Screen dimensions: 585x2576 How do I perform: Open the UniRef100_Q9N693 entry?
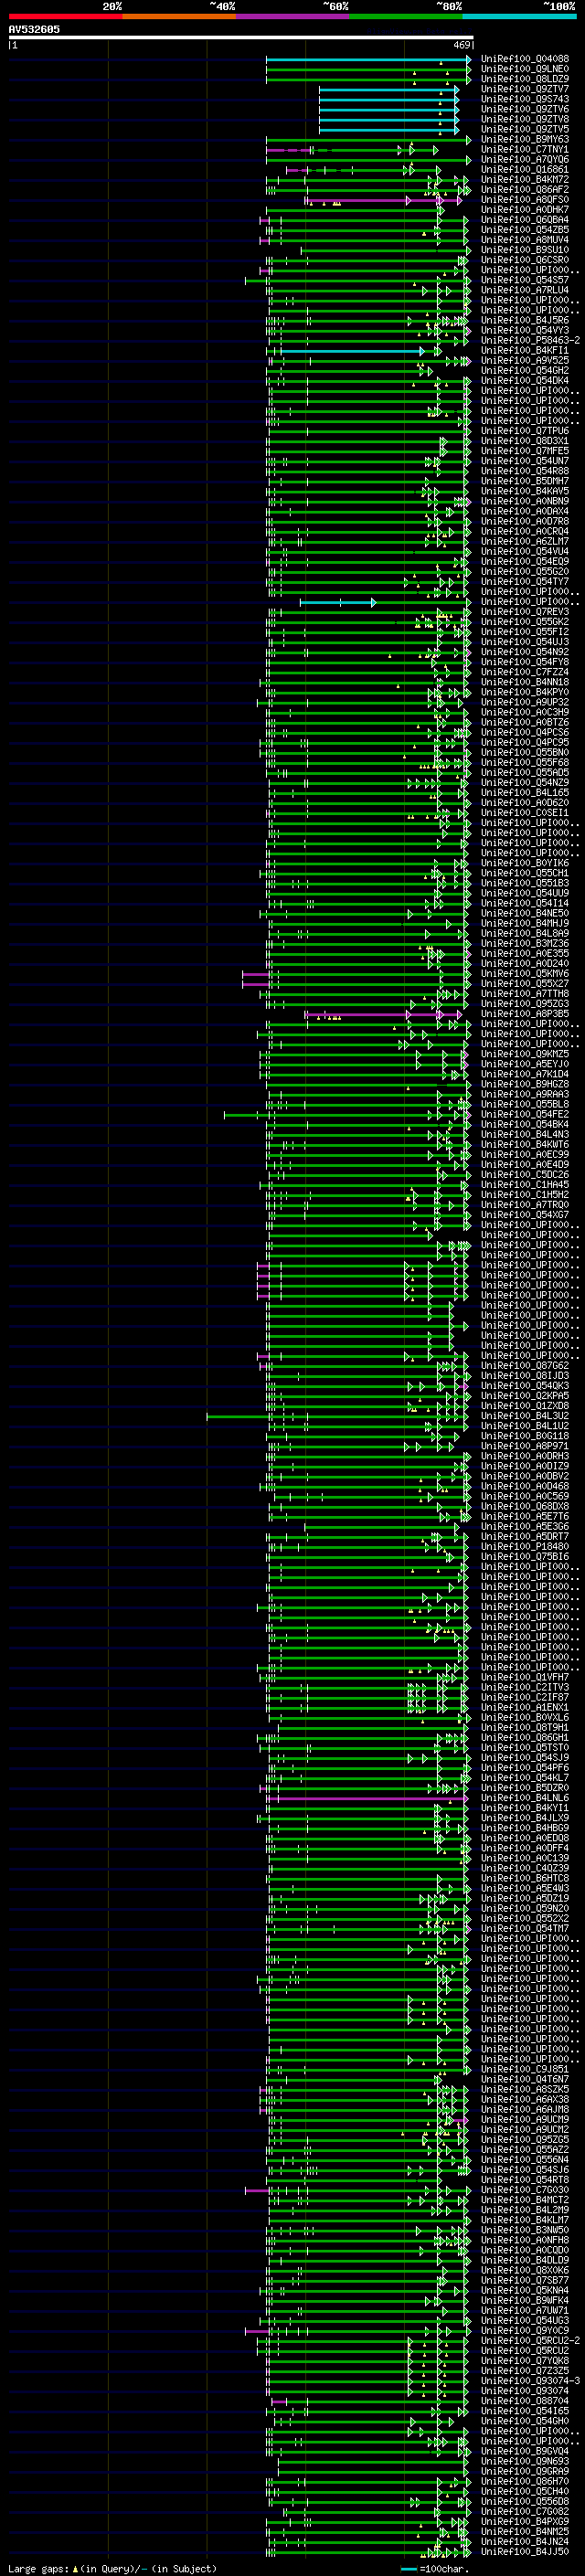[x=525, y=2461]
